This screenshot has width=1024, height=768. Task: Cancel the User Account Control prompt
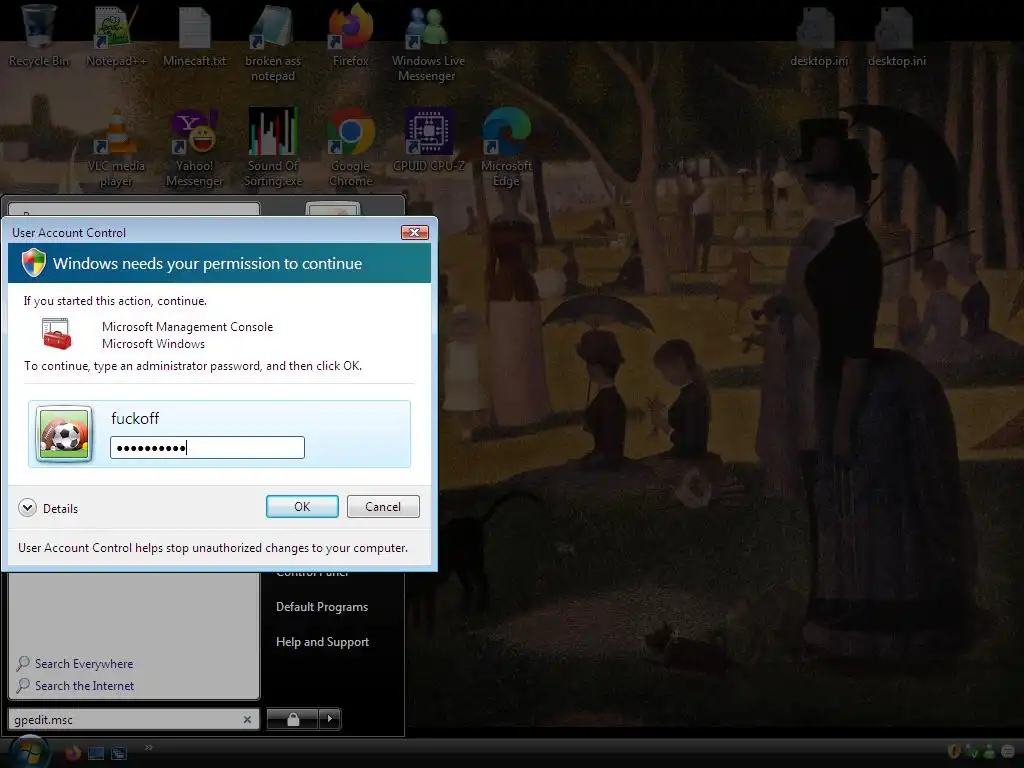pos(383,507)
